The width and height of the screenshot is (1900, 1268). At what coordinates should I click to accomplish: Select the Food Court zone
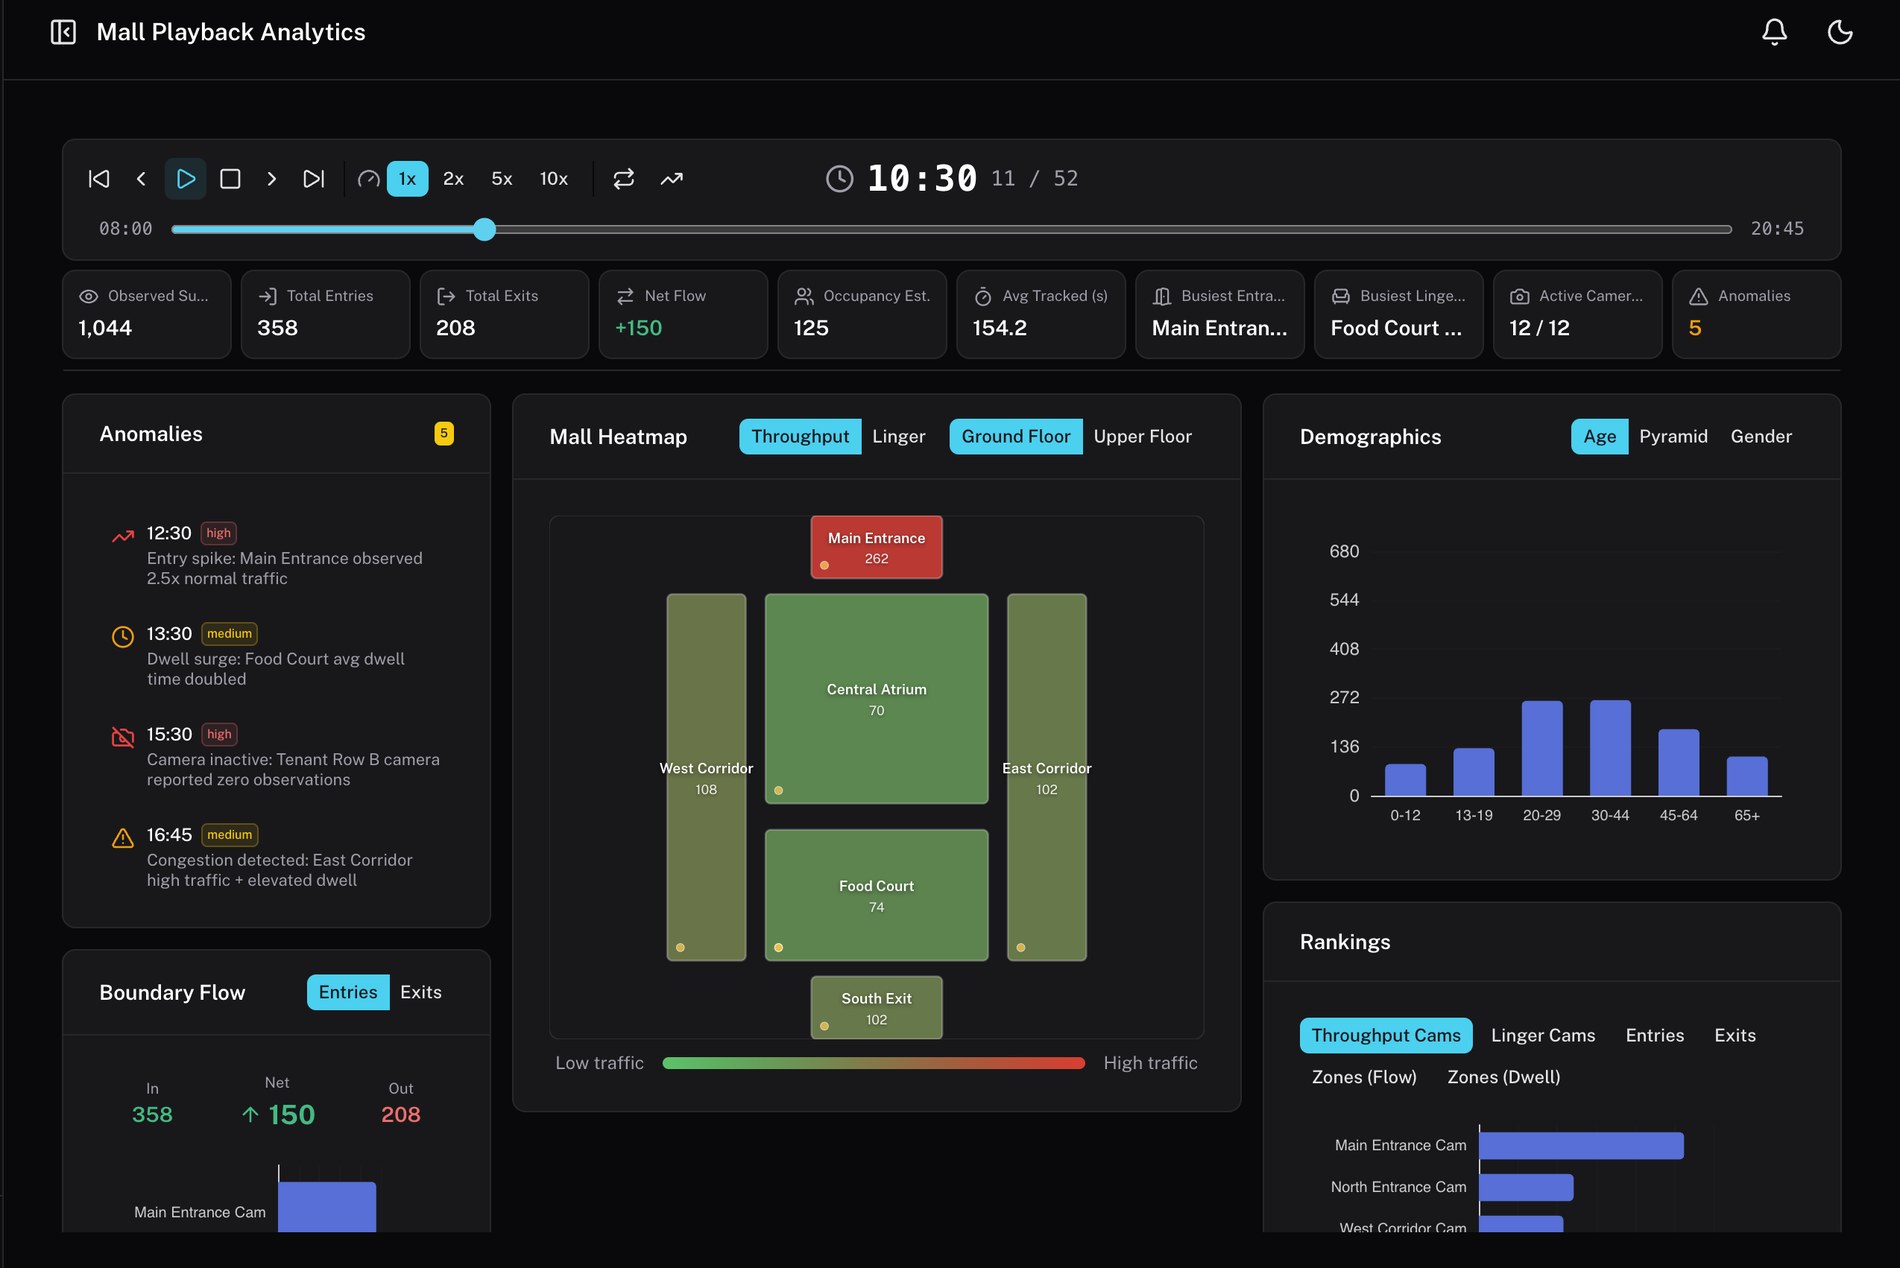coord(877,895)
